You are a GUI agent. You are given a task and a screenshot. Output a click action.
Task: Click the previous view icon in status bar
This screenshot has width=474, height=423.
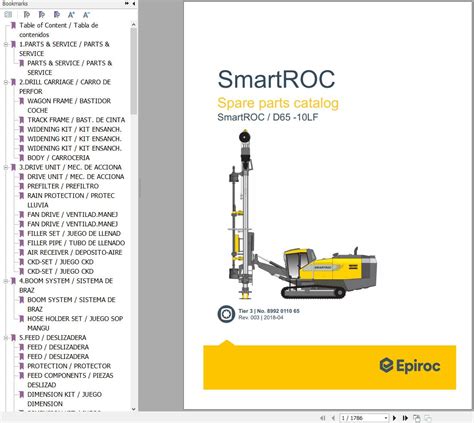[417, 418]
